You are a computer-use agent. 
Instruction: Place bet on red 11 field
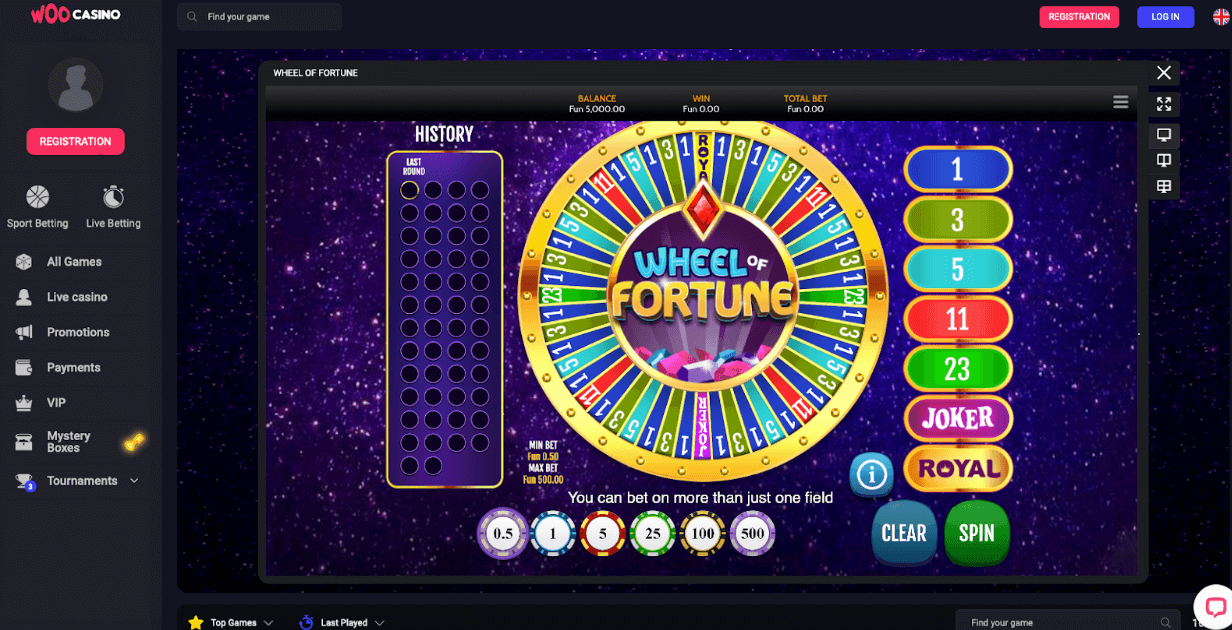pyautogui.click(x=958, y=319)
